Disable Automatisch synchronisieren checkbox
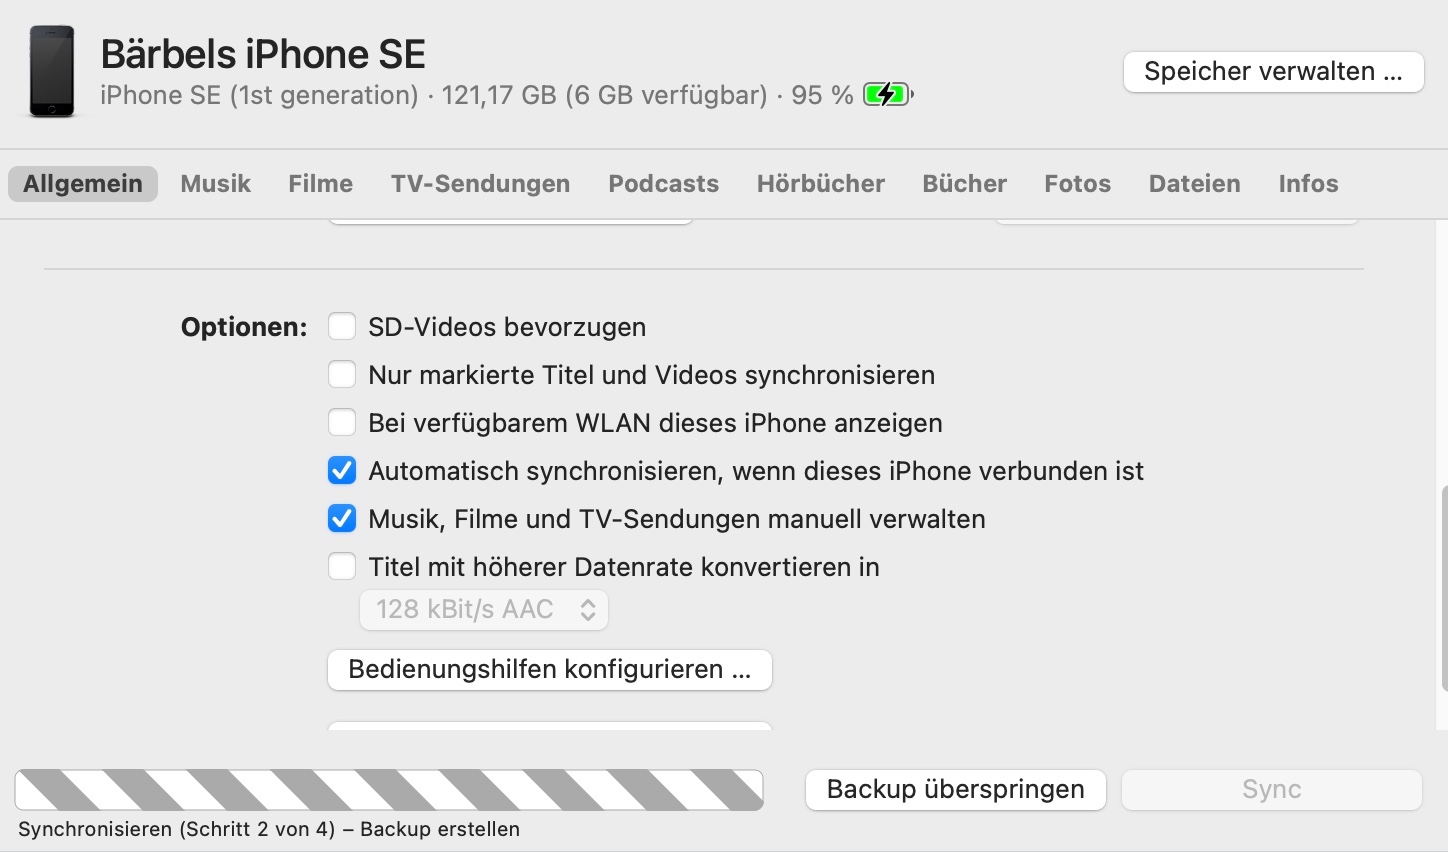Screen dimensions: 1448x852 (x=342, y=471)
